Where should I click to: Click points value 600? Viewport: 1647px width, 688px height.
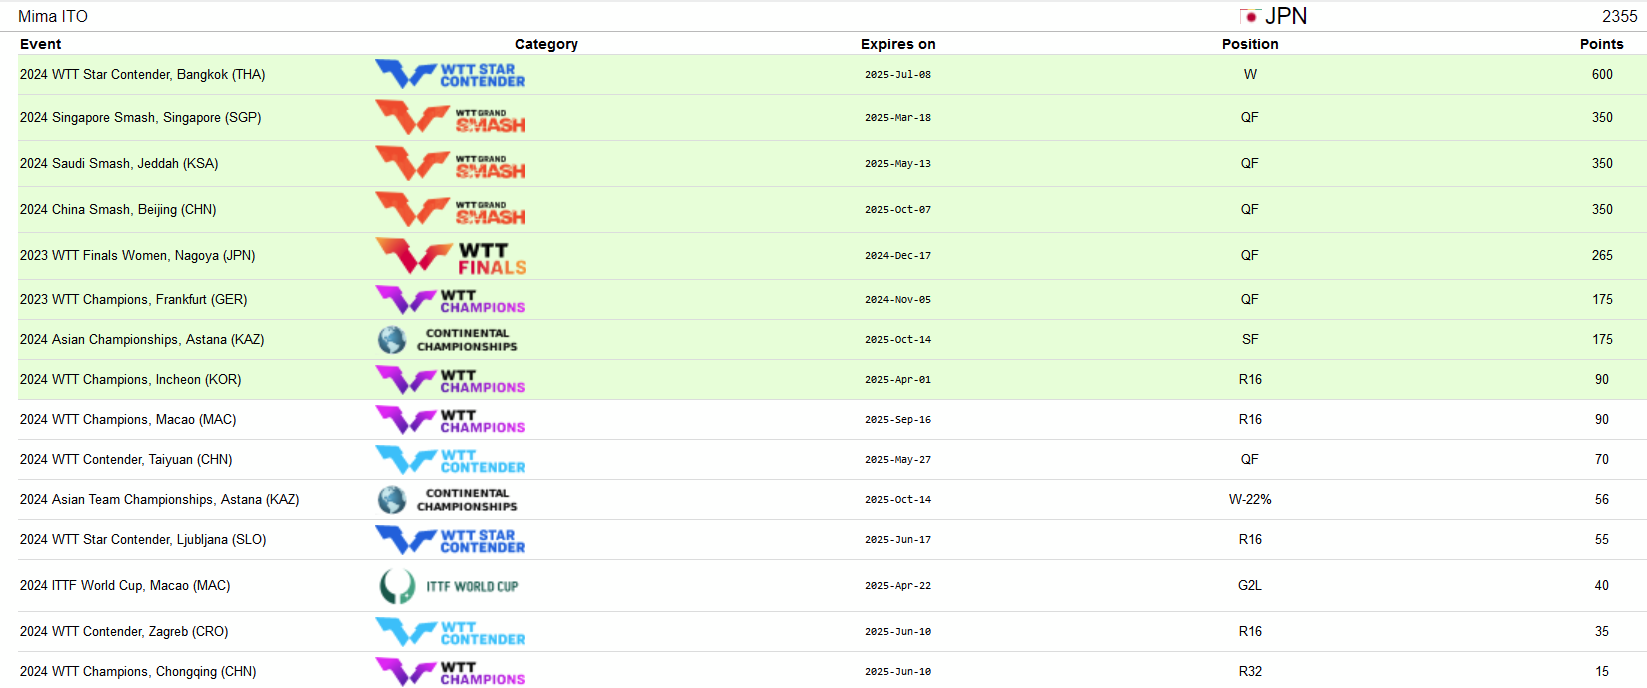tap(1602, 75)
